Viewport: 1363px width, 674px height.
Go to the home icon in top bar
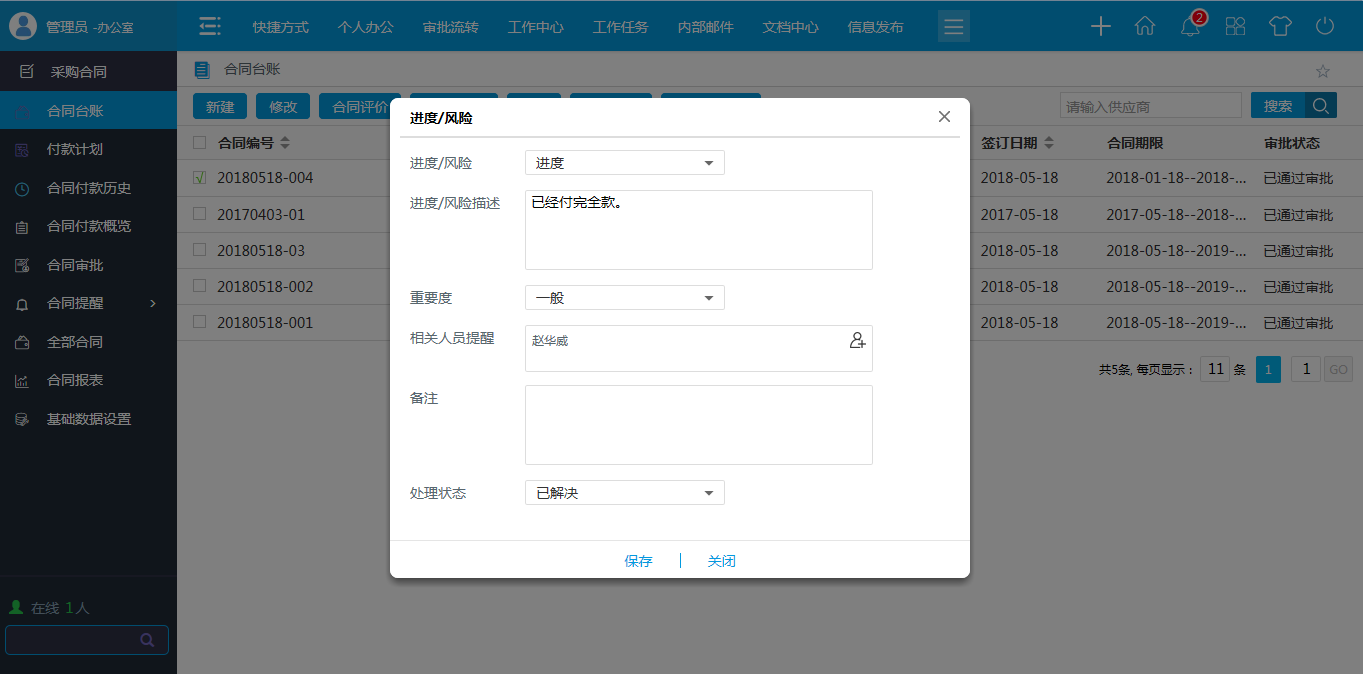1144,26
